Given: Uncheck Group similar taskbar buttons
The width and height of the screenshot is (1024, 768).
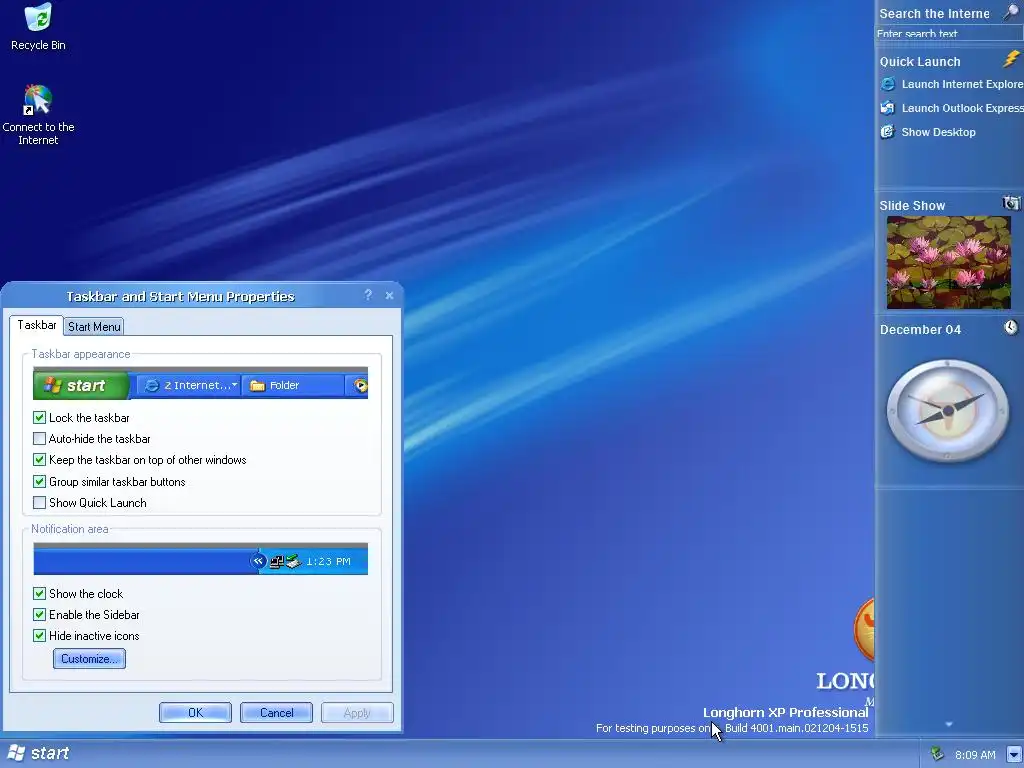Looking at the screenshot, I should point(39,481).
